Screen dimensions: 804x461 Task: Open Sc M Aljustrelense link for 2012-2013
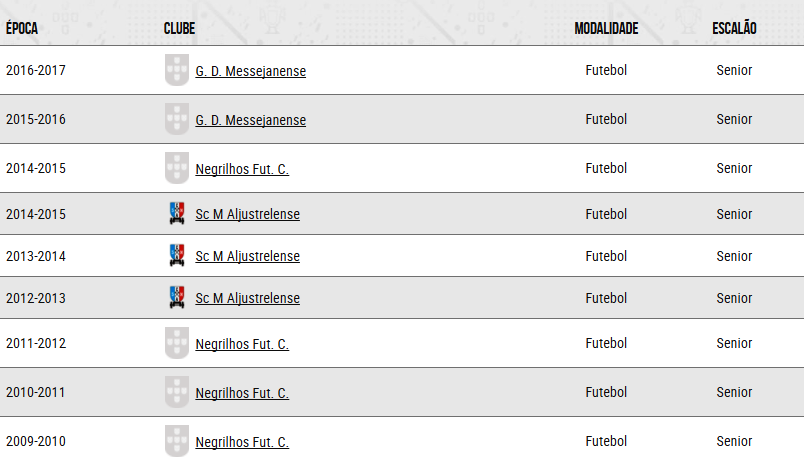point(248,298)
